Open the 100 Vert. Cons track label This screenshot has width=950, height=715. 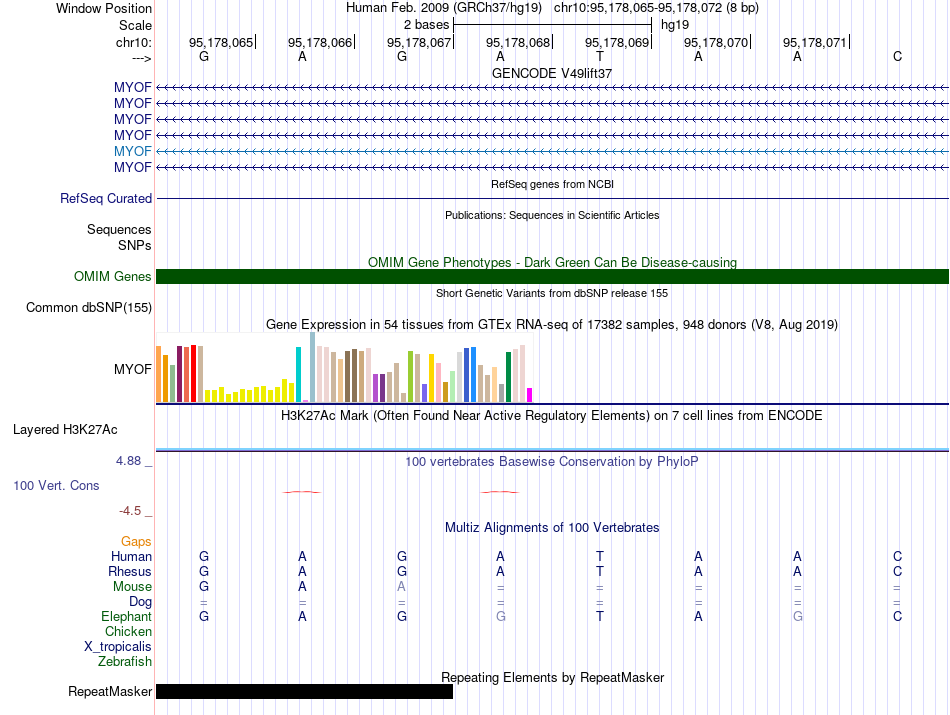[x=56, y=485]
